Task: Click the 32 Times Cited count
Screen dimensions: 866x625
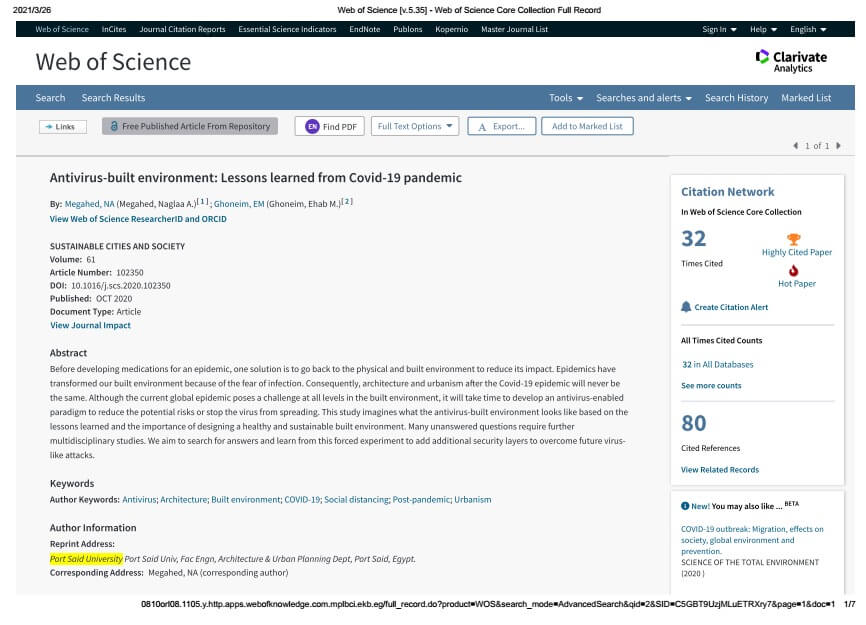Action: click(694, 239)
